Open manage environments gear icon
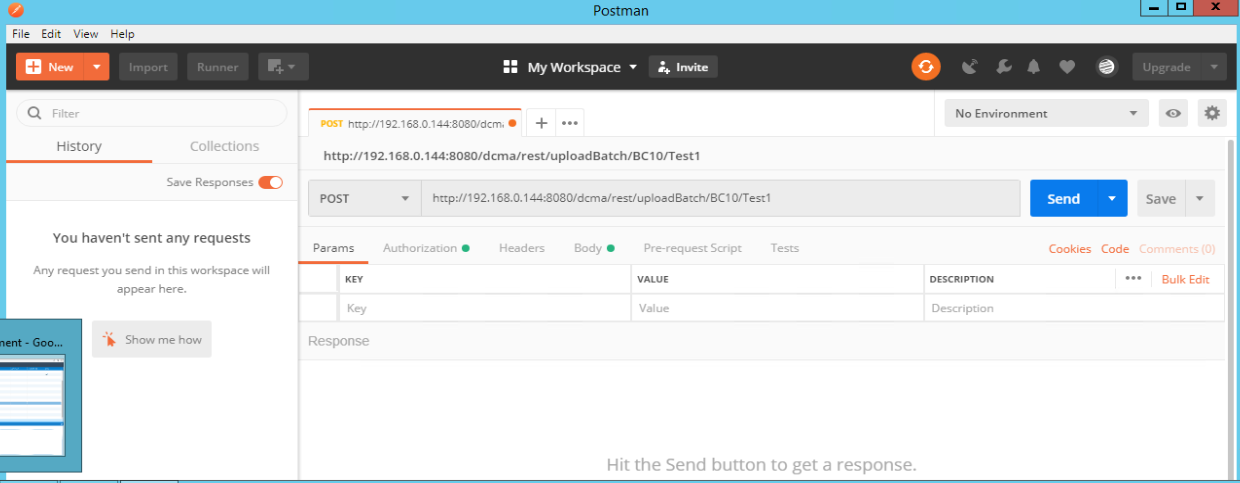 [x=1212, y=113]
